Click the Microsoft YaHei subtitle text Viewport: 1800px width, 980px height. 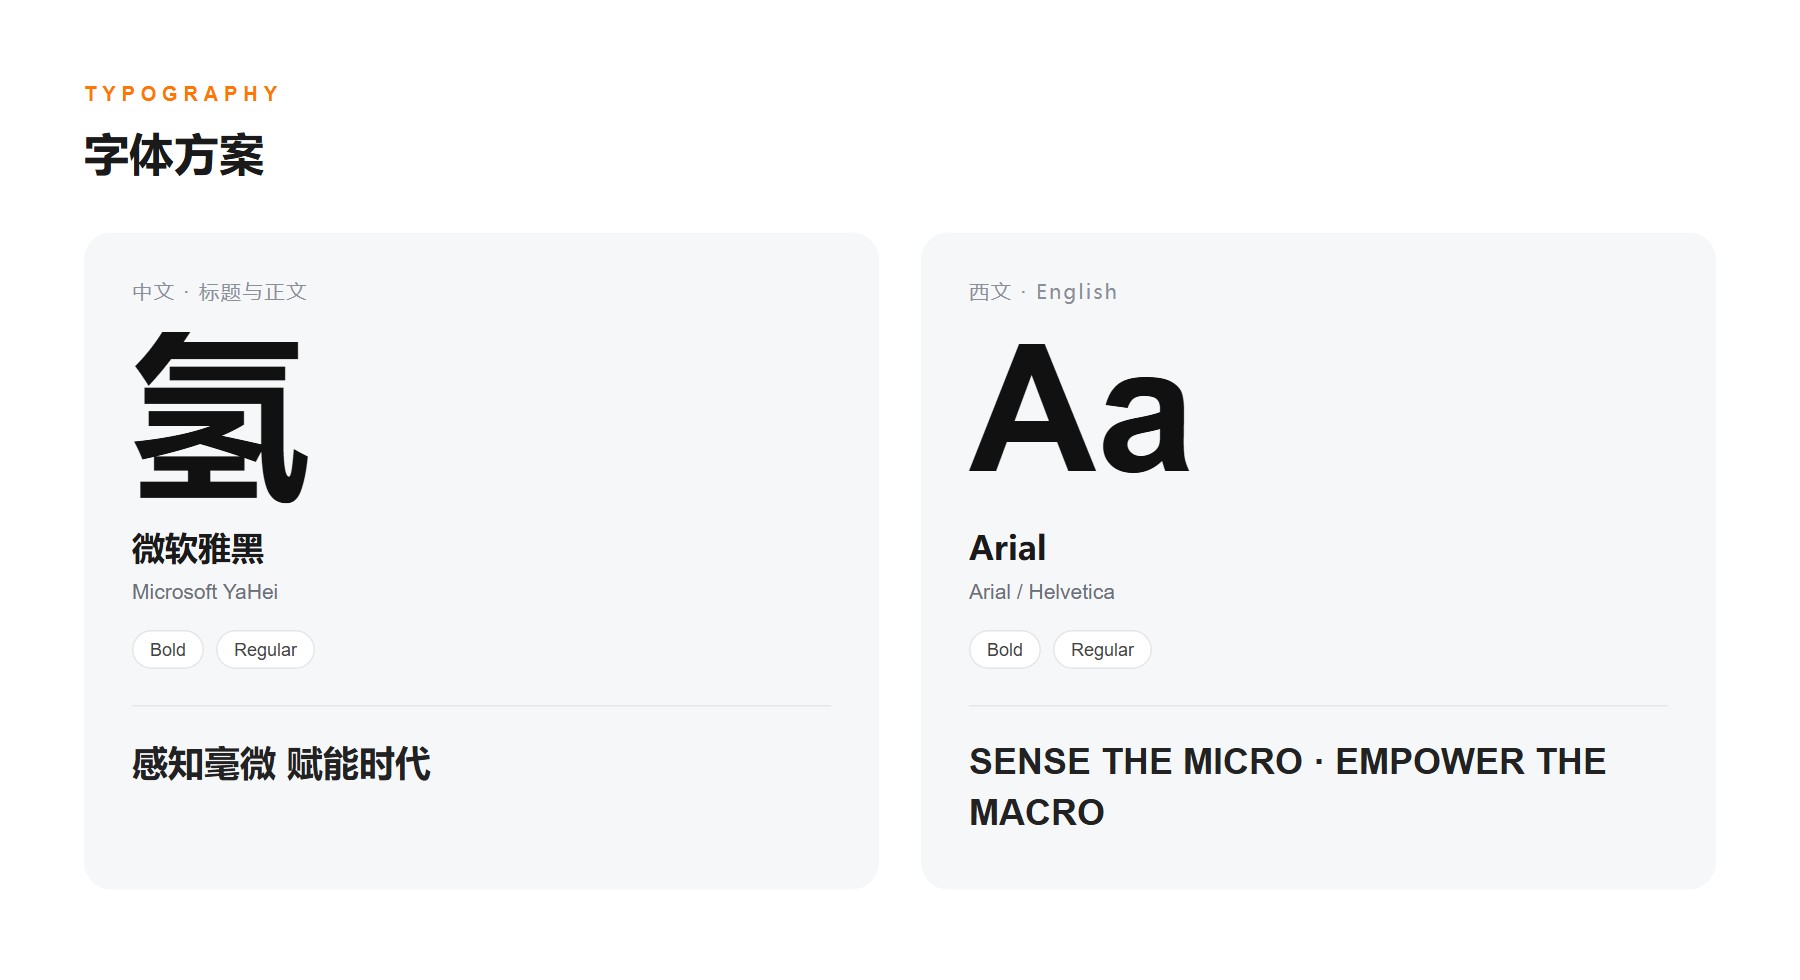(x=205, y=592)
